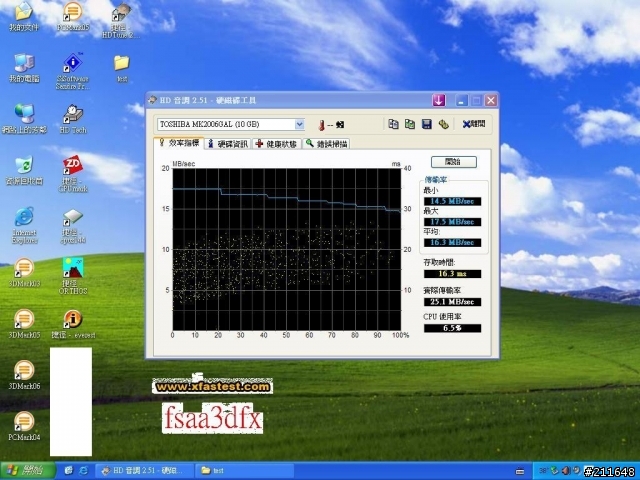This screenshot has height=480, width=640.
Task: Click the second copy screenshot icon
Action: pyautogui.click(x=410, y=124)
